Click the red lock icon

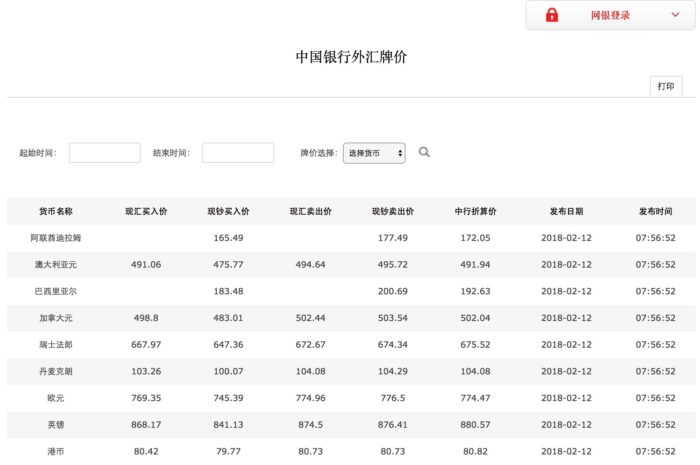point(552,15)
